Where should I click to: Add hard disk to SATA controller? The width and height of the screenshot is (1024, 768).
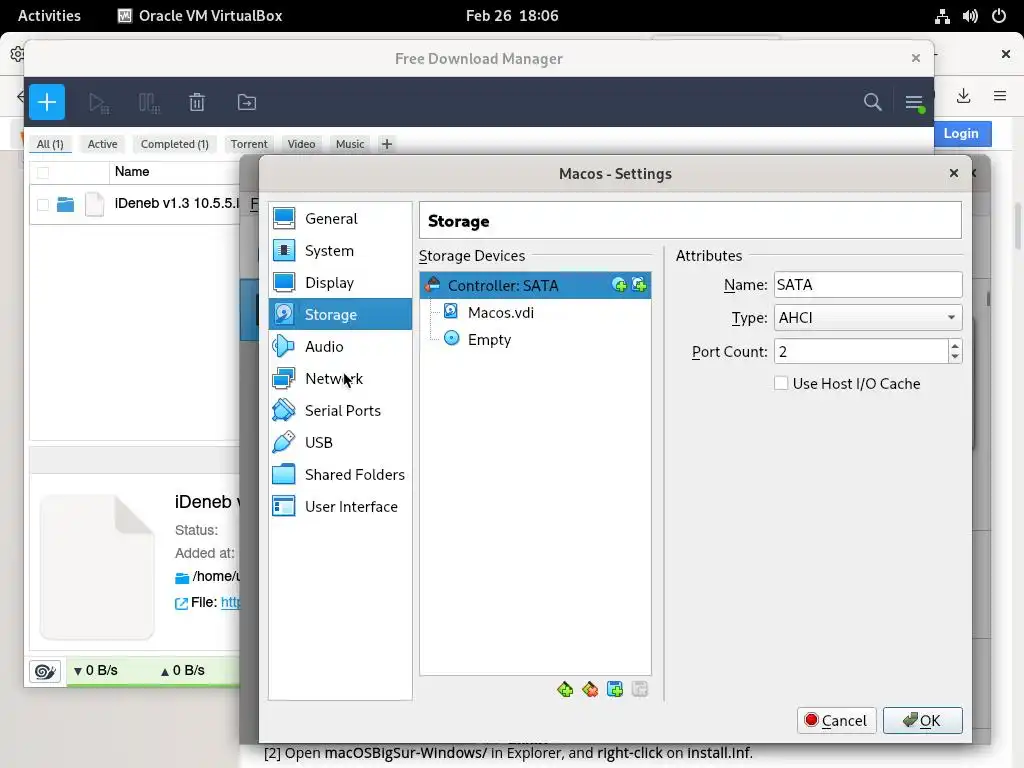click(x=639, y=285)
